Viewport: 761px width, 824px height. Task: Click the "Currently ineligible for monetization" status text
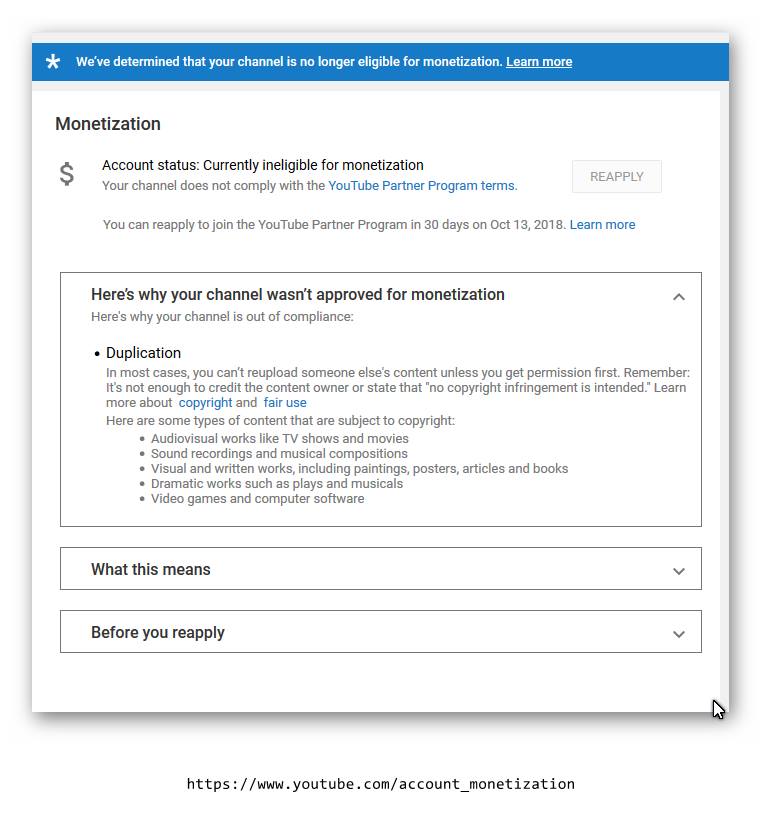[313, 166]
